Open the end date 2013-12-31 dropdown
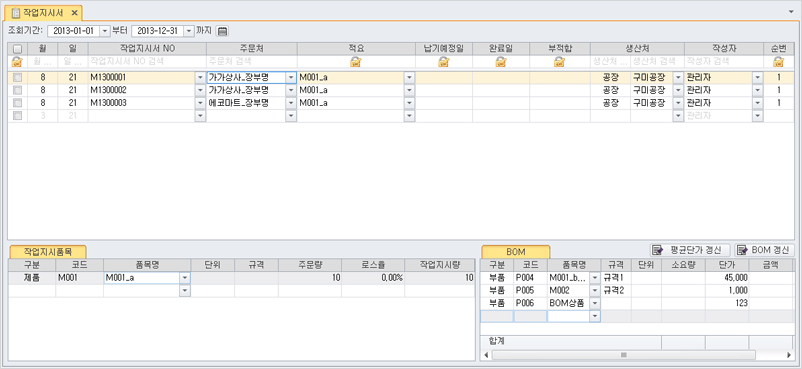The image size is (802, 369). point(189,31)
